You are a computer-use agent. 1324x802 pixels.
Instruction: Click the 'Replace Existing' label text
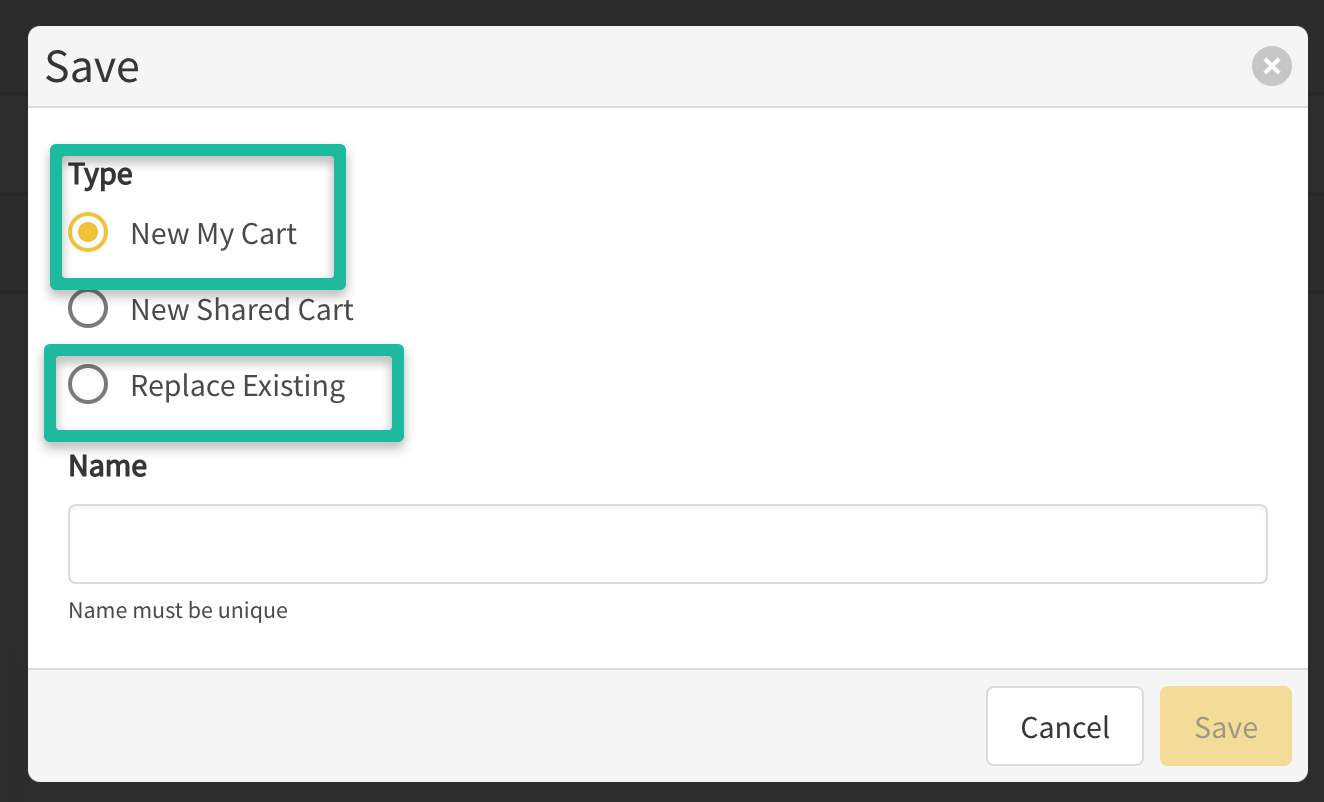[237, 386]
